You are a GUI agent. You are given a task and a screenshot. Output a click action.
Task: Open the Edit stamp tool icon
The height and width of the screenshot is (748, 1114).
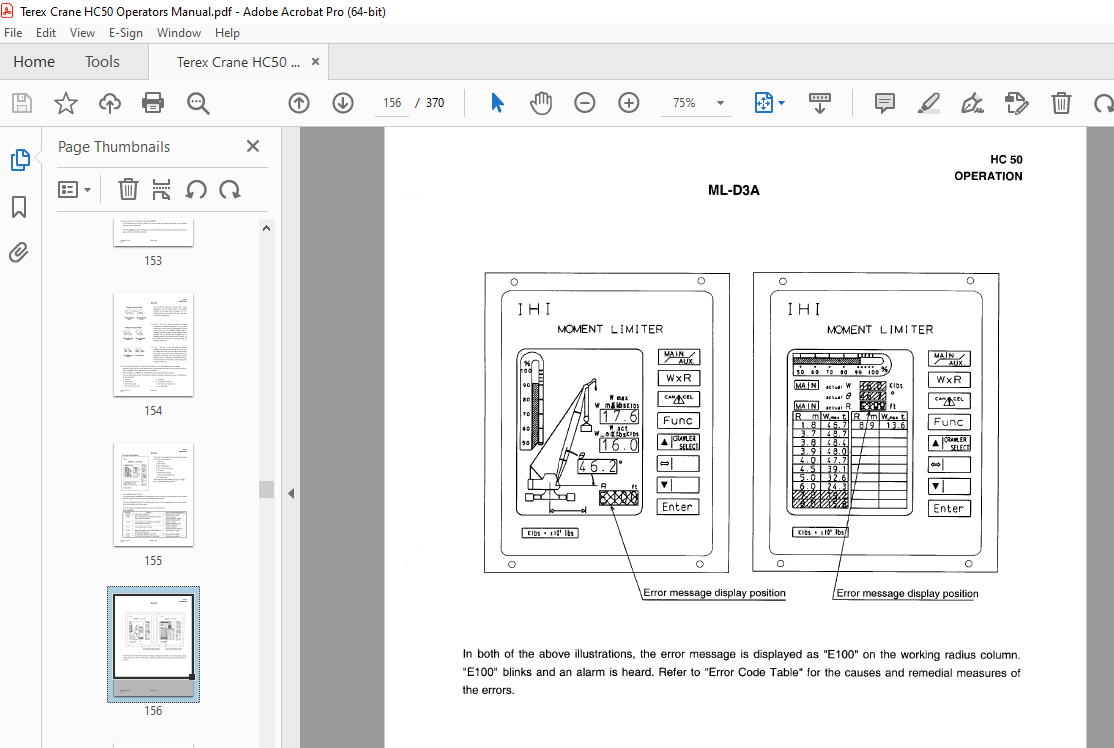[x=1017, y=103]
